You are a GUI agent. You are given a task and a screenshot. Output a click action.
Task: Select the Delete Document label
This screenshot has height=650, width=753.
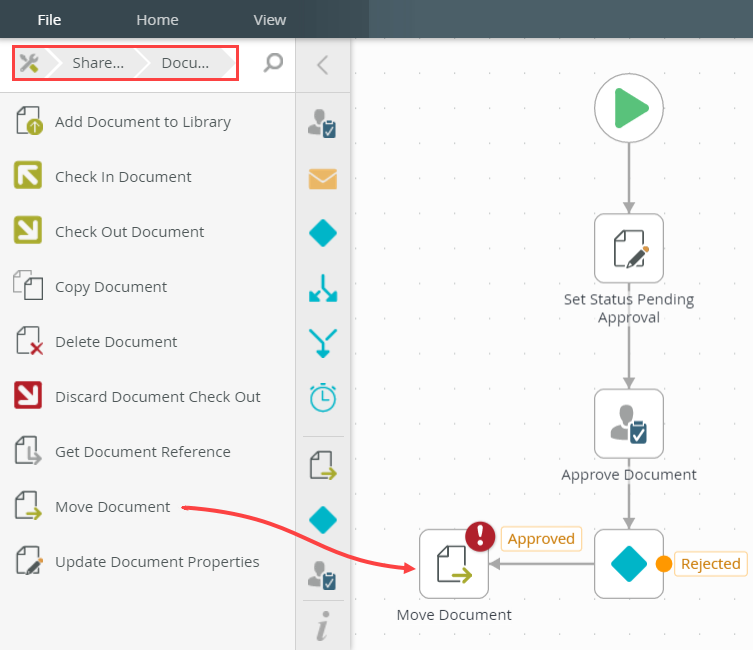116,342
